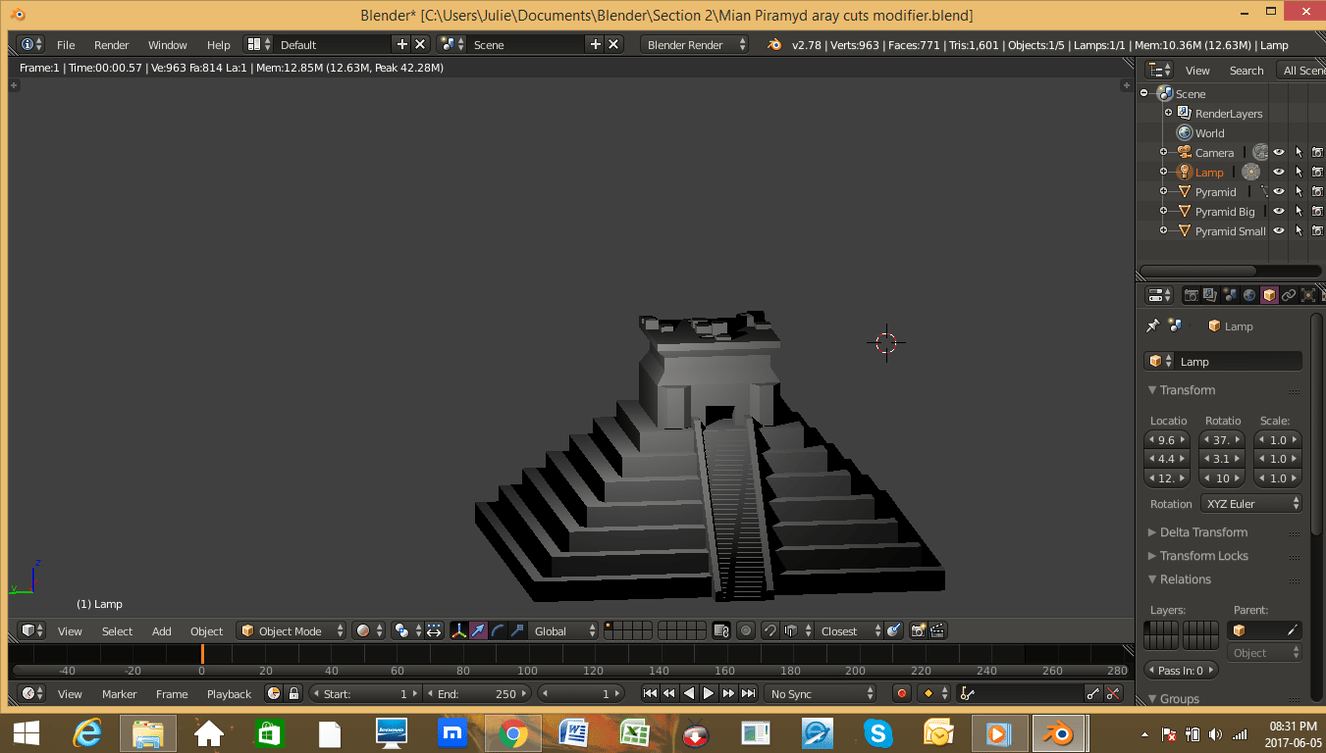Play the animation forward

tap(708, 694)
